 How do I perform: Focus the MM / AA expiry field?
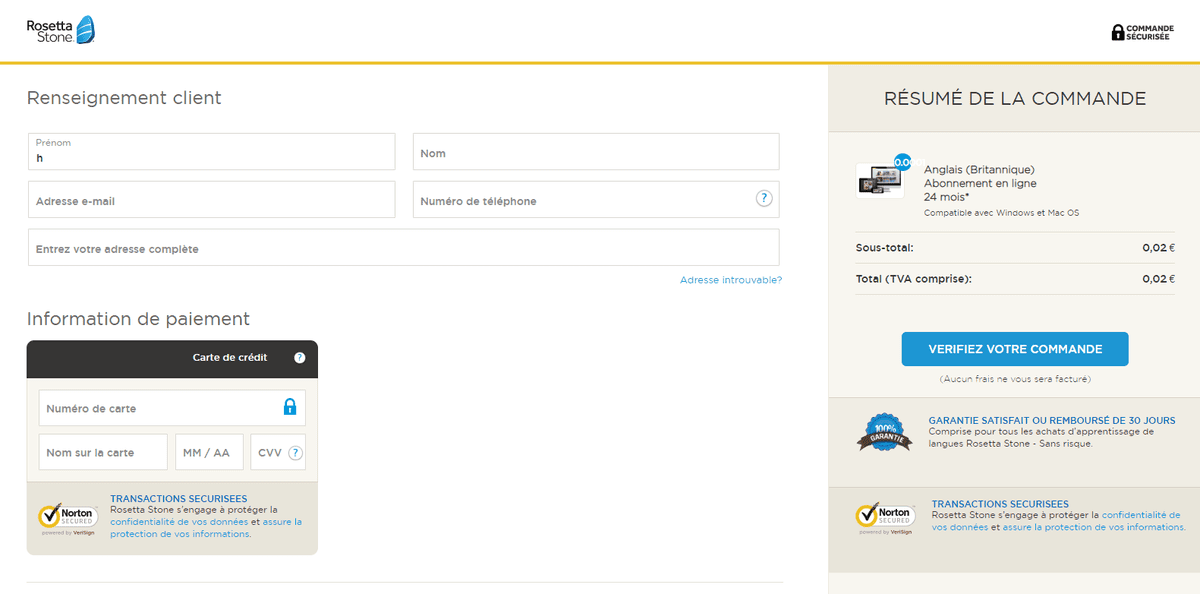point(209,452)
